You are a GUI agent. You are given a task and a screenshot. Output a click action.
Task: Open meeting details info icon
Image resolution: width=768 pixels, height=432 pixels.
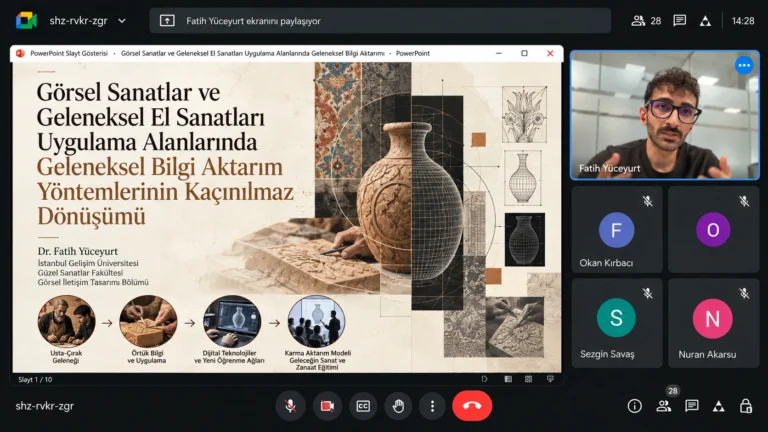tap(634, 406)
